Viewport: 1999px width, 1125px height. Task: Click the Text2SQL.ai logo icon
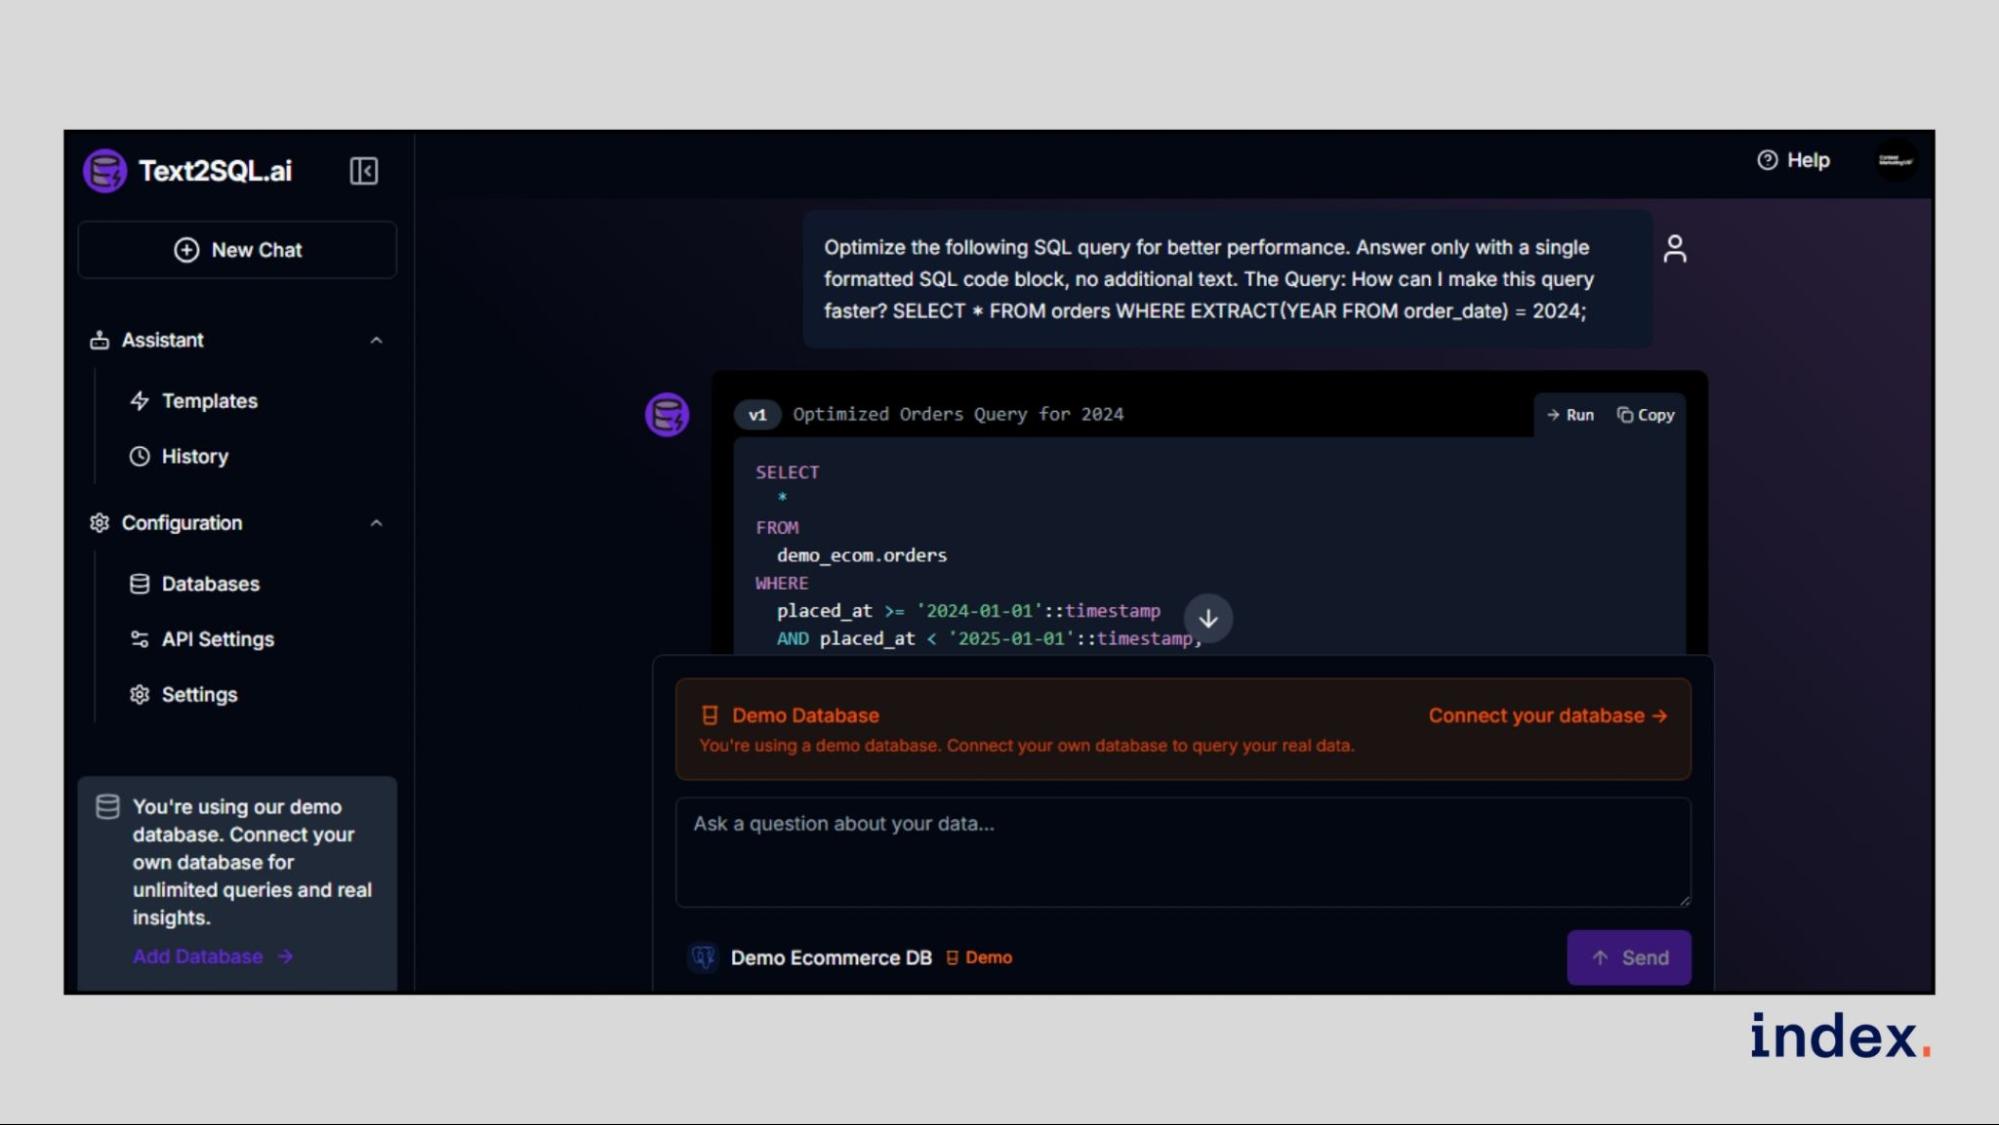click(105, 171)
